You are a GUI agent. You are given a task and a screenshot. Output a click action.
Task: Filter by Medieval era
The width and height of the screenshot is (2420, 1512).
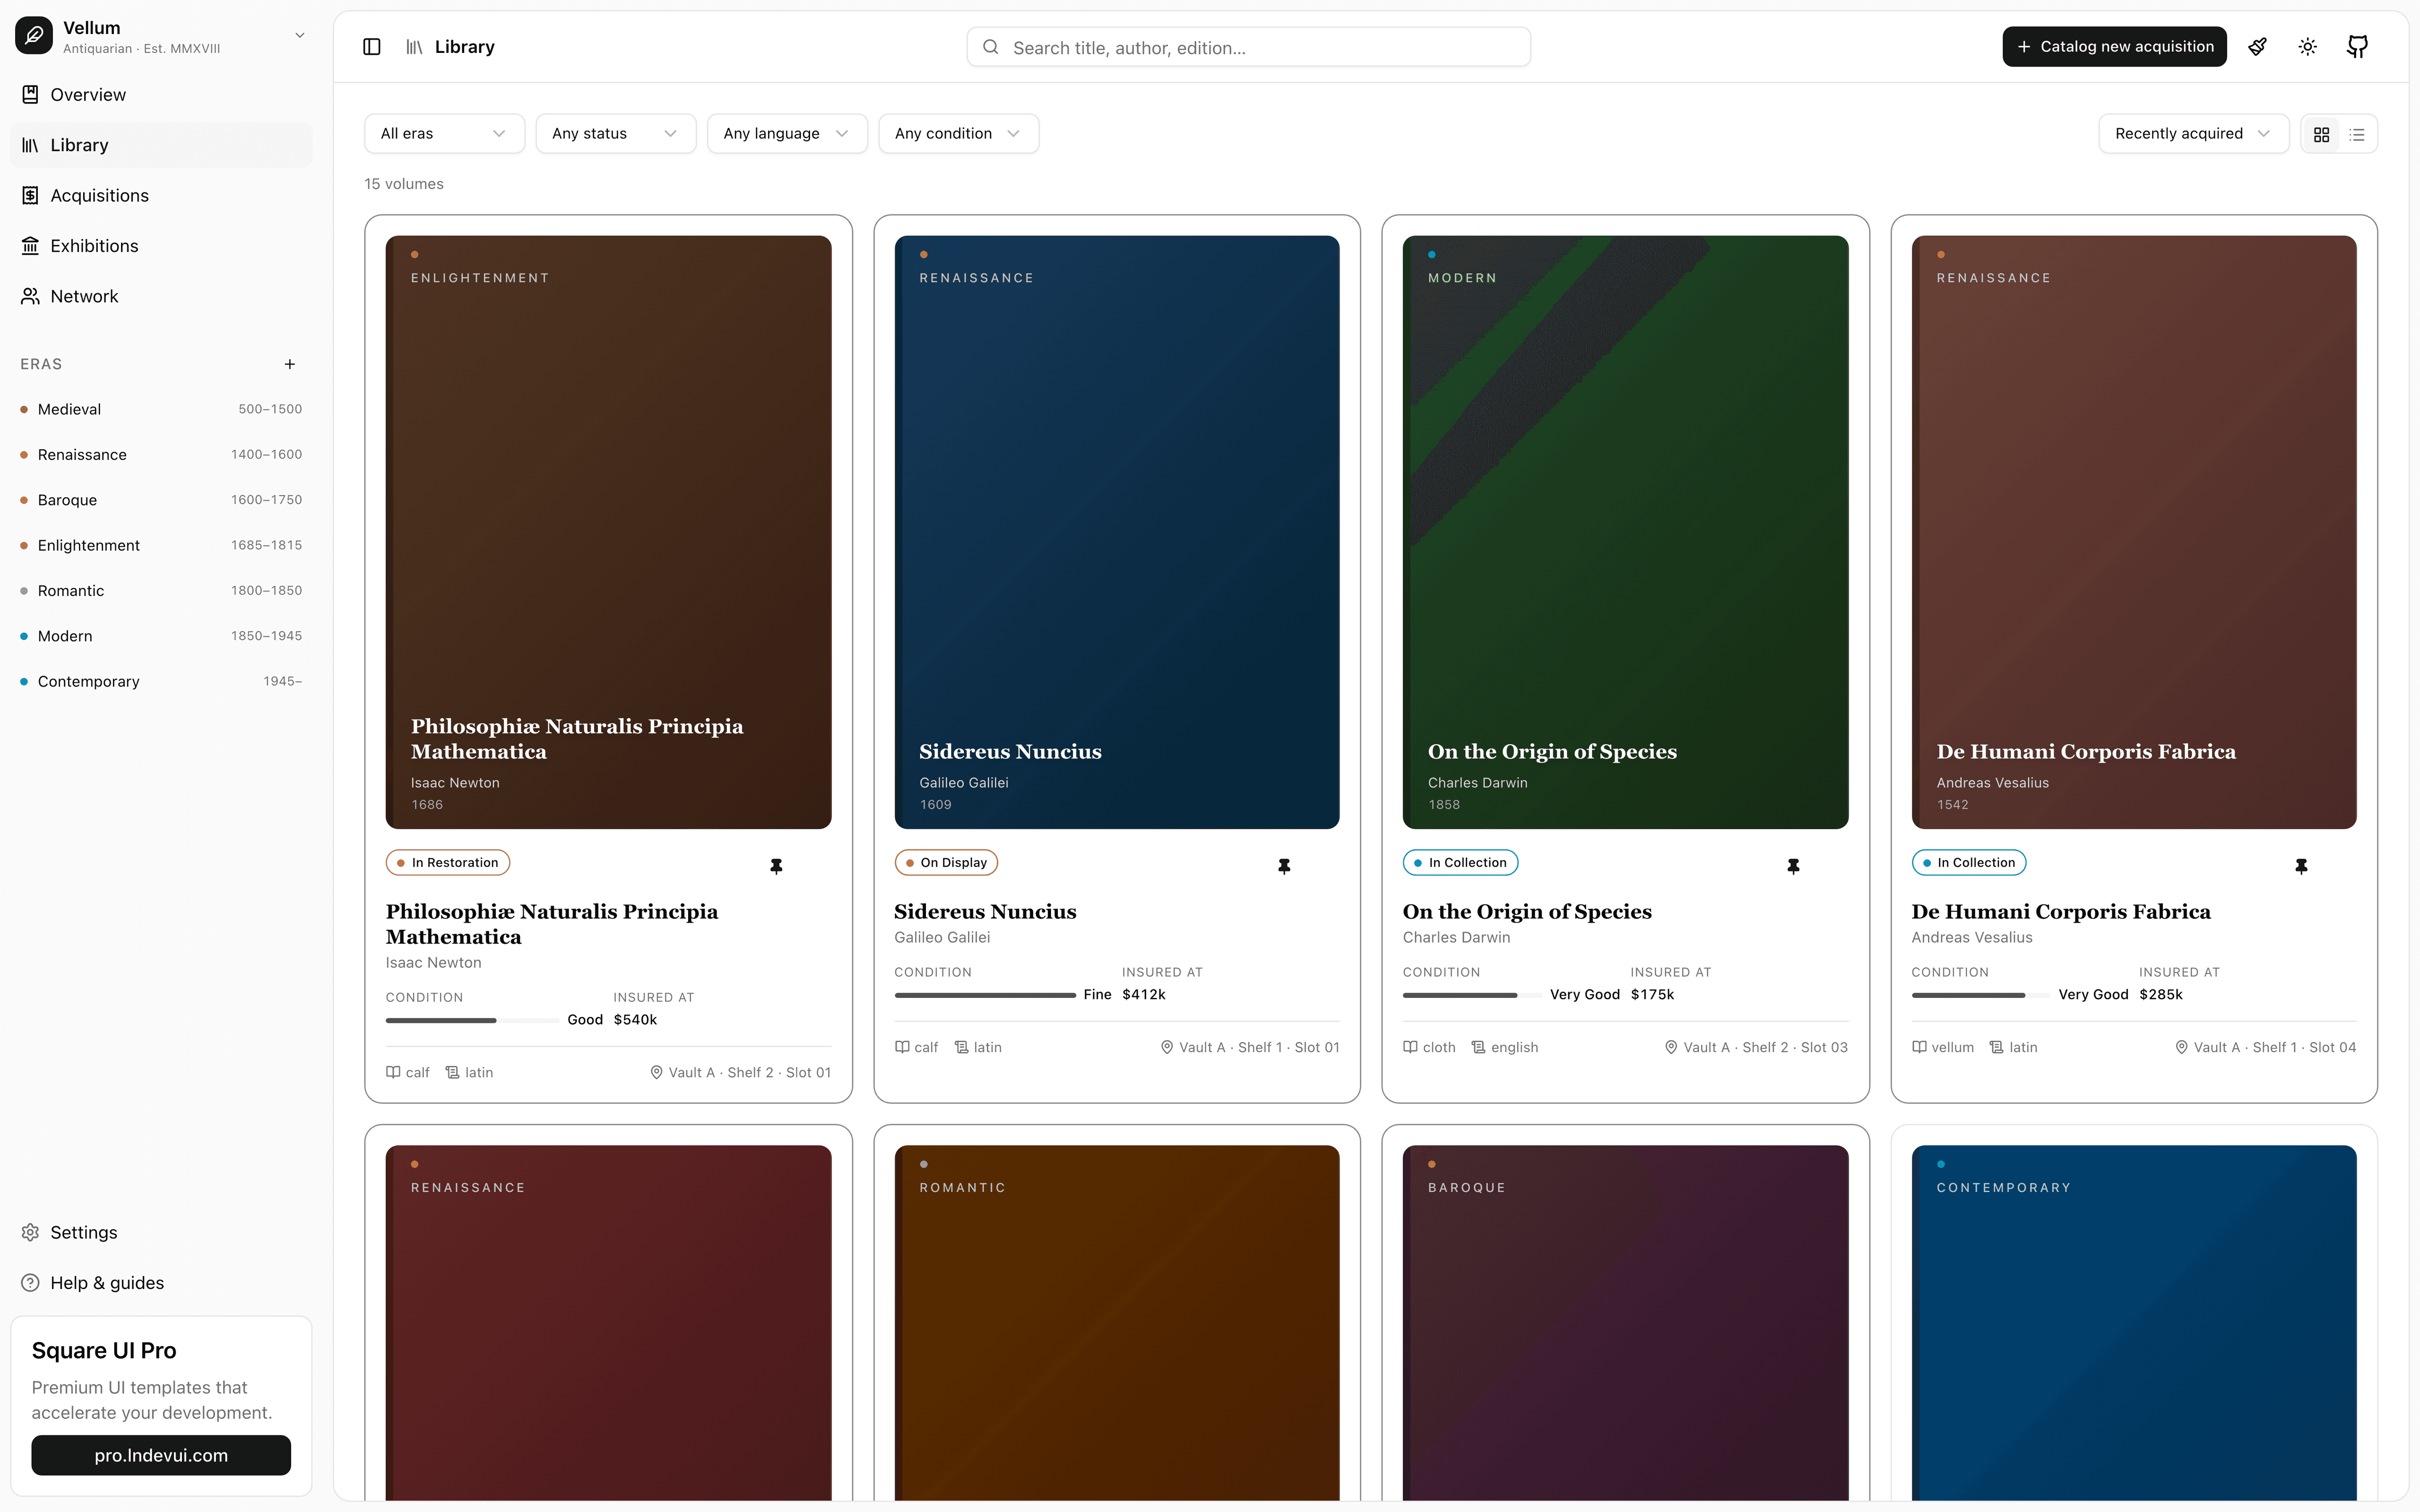[x=161, y=409]
